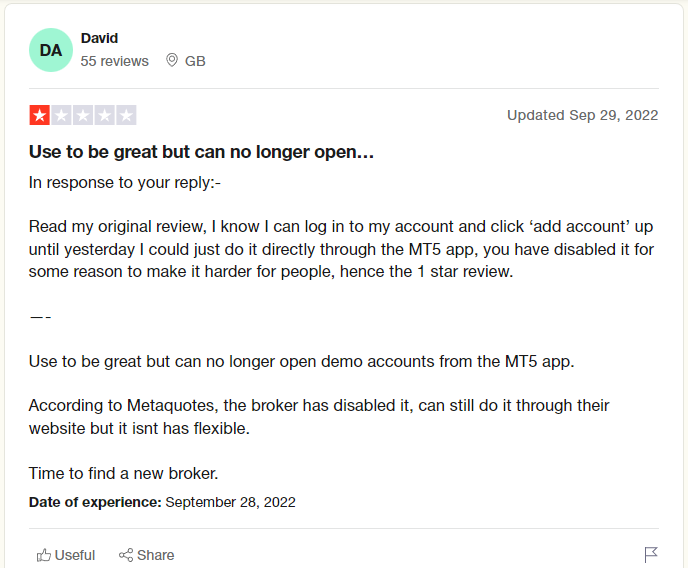Click the fourth grey rating star
Viewport: 688px width, 568px height.
click(x=104, y=115)
